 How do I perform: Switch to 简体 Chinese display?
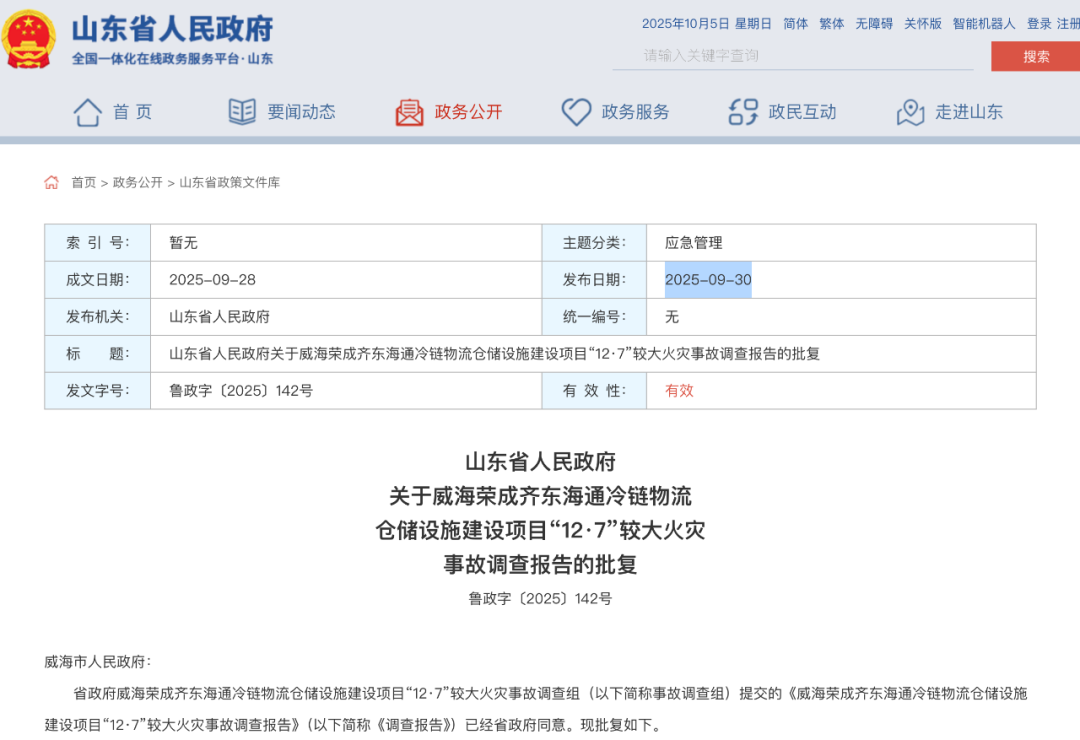point(796,24)
